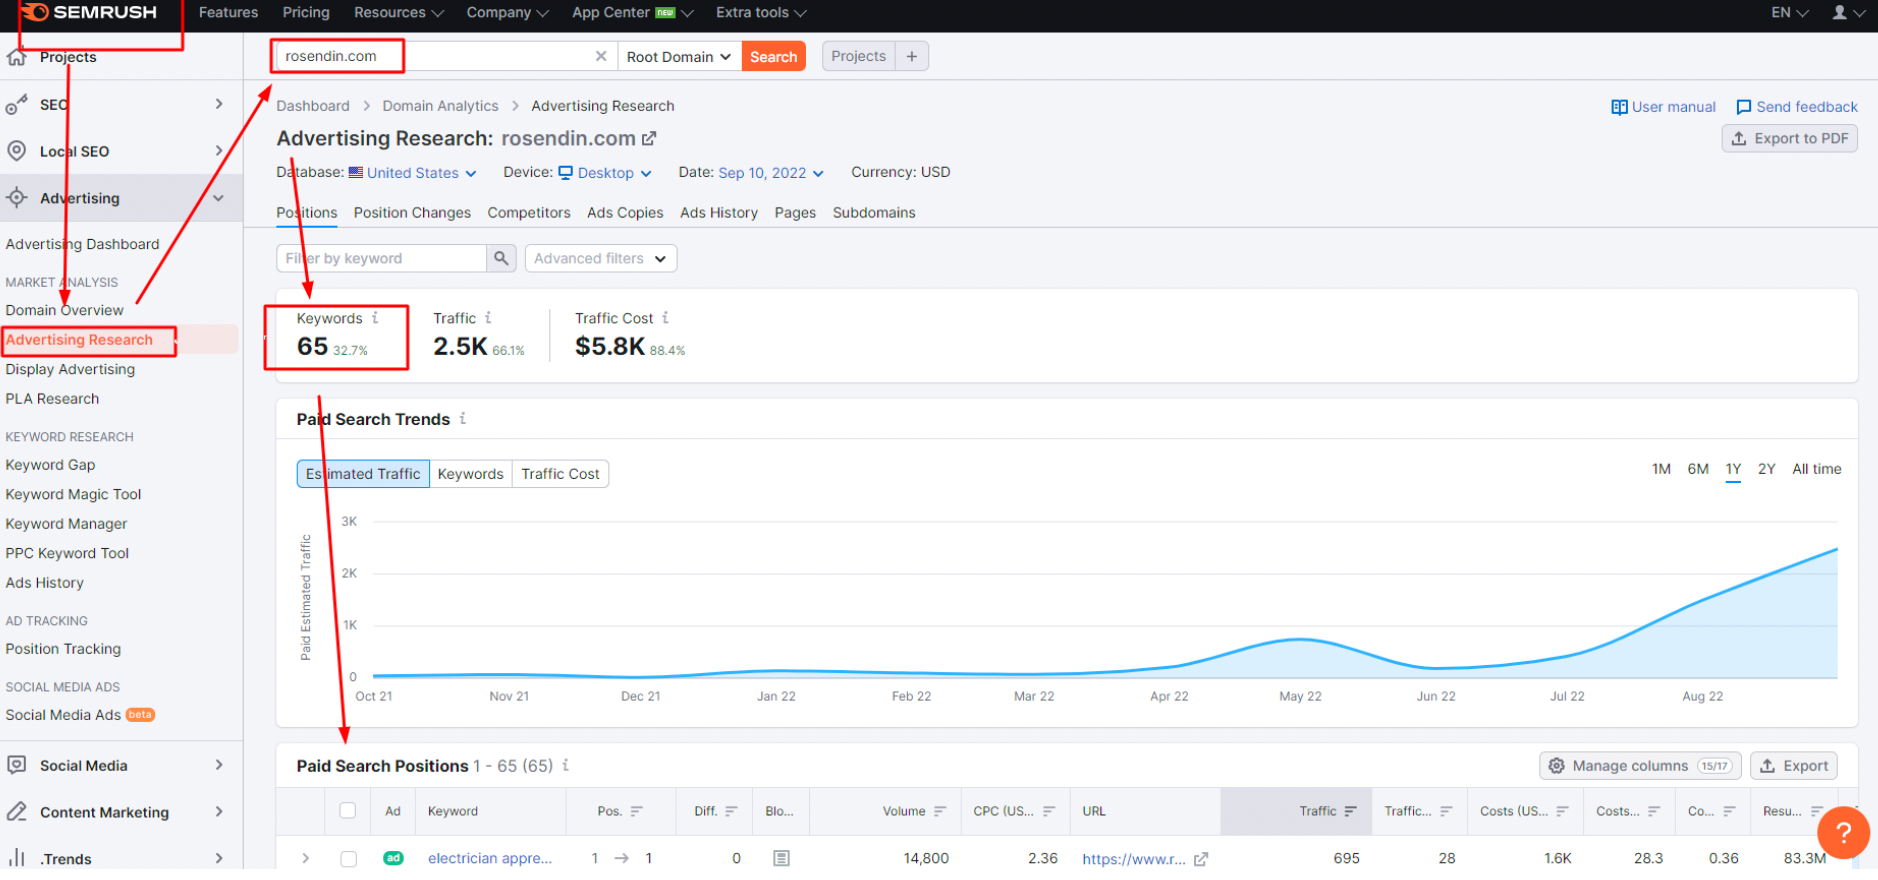Collapse the Advertising sidebar section

[219, 198]
